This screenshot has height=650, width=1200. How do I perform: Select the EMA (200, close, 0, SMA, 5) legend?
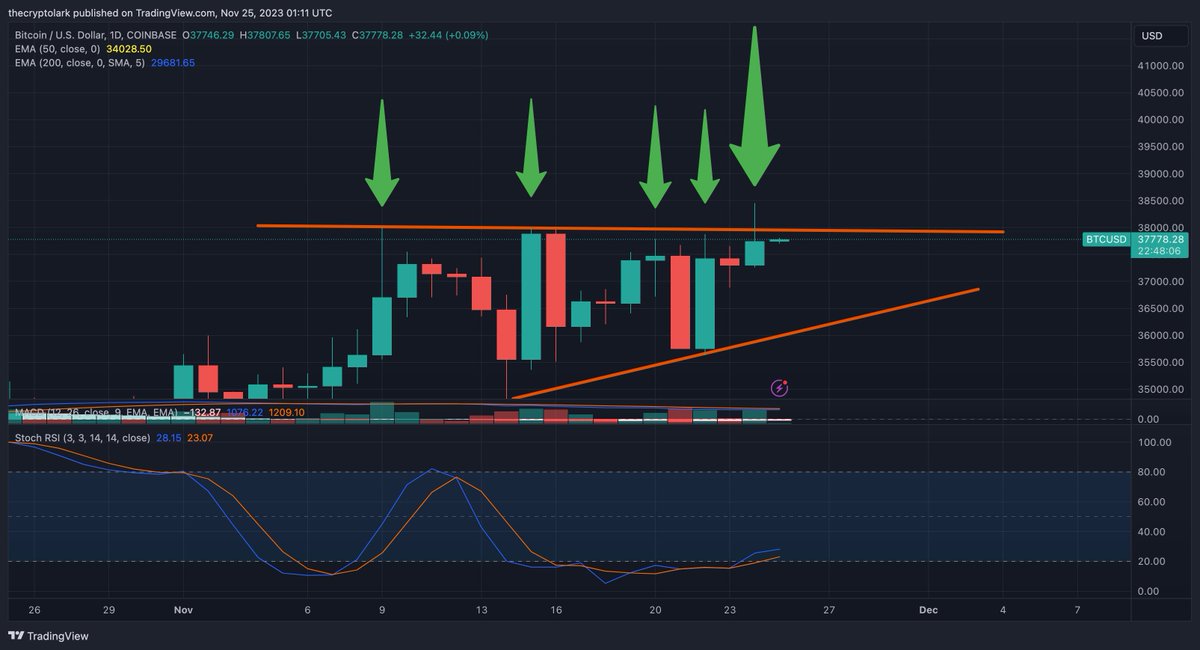[x=81, y=62]
